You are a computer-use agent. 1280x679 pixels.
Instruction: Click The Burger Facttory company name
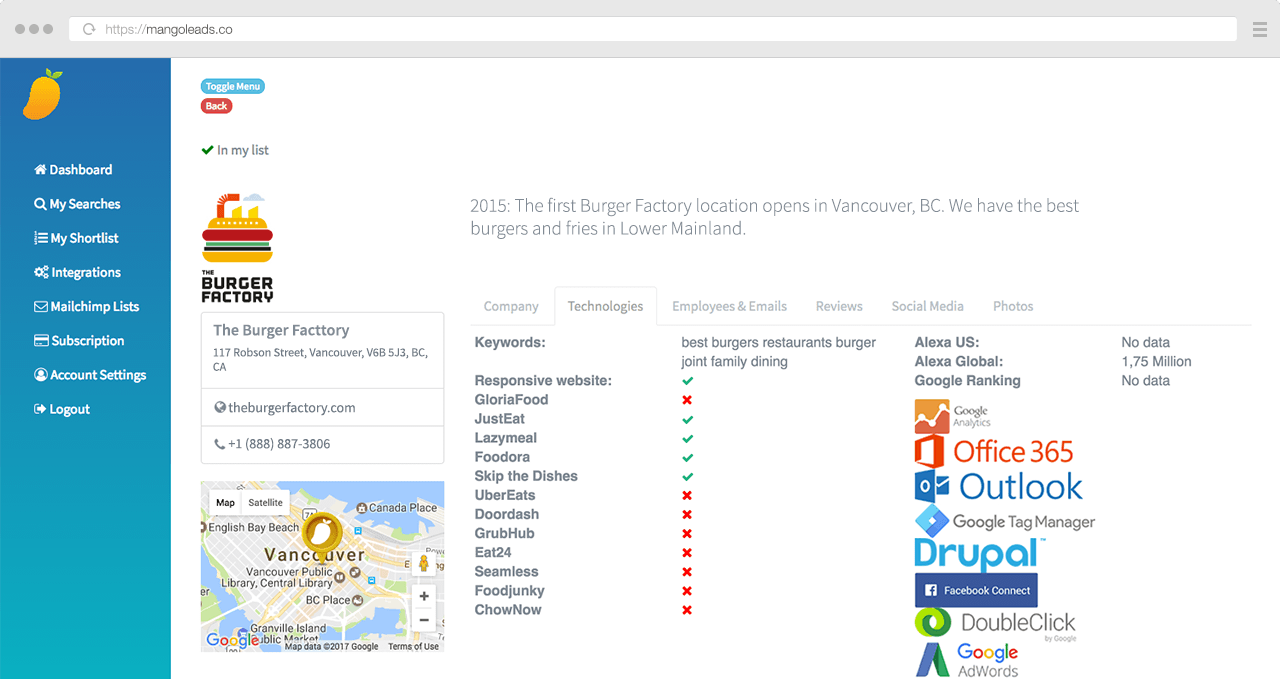point(281,330)
